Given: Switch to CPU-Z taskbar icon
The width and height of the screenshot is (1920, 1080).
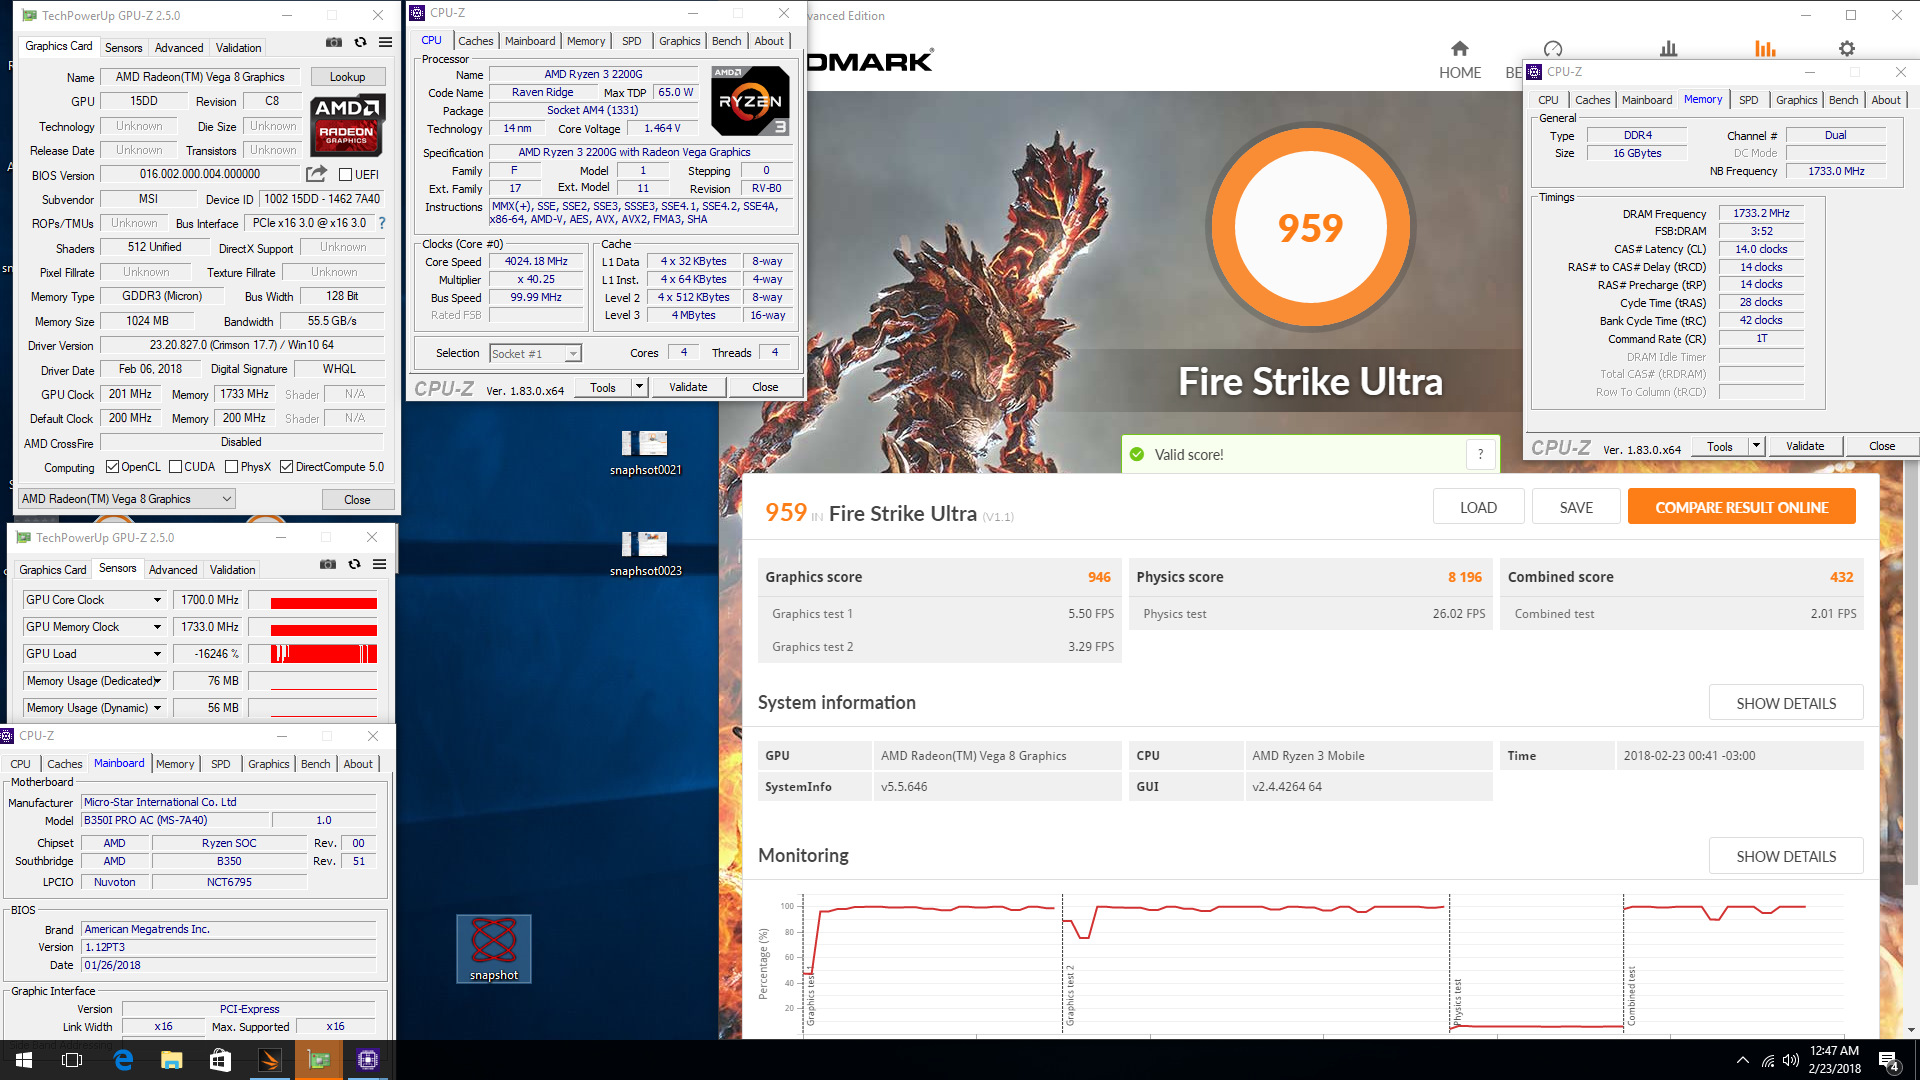Looking at the screenshot, I should 367,1060.
